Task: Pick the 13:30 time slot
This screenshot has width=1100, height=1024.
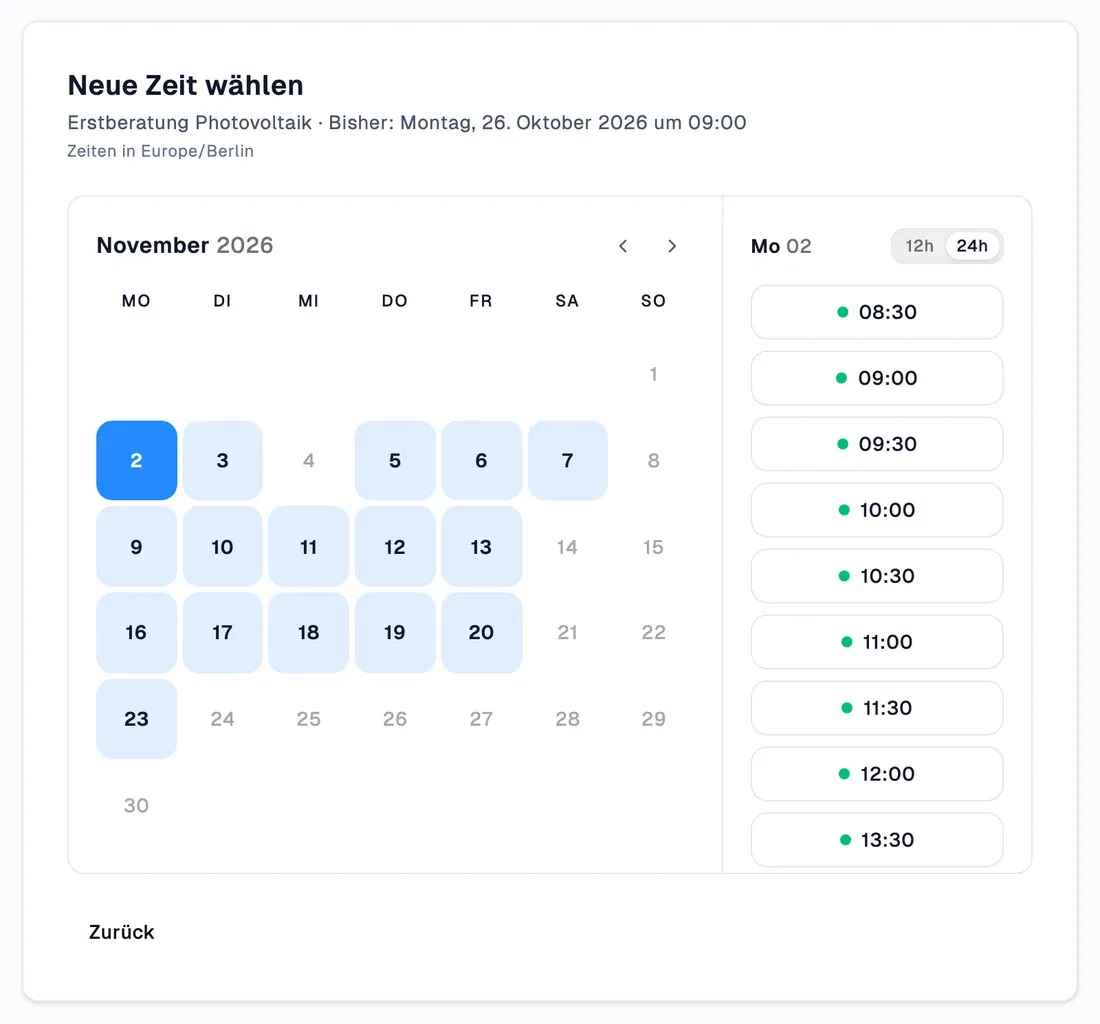Action: tap(877, 840)
